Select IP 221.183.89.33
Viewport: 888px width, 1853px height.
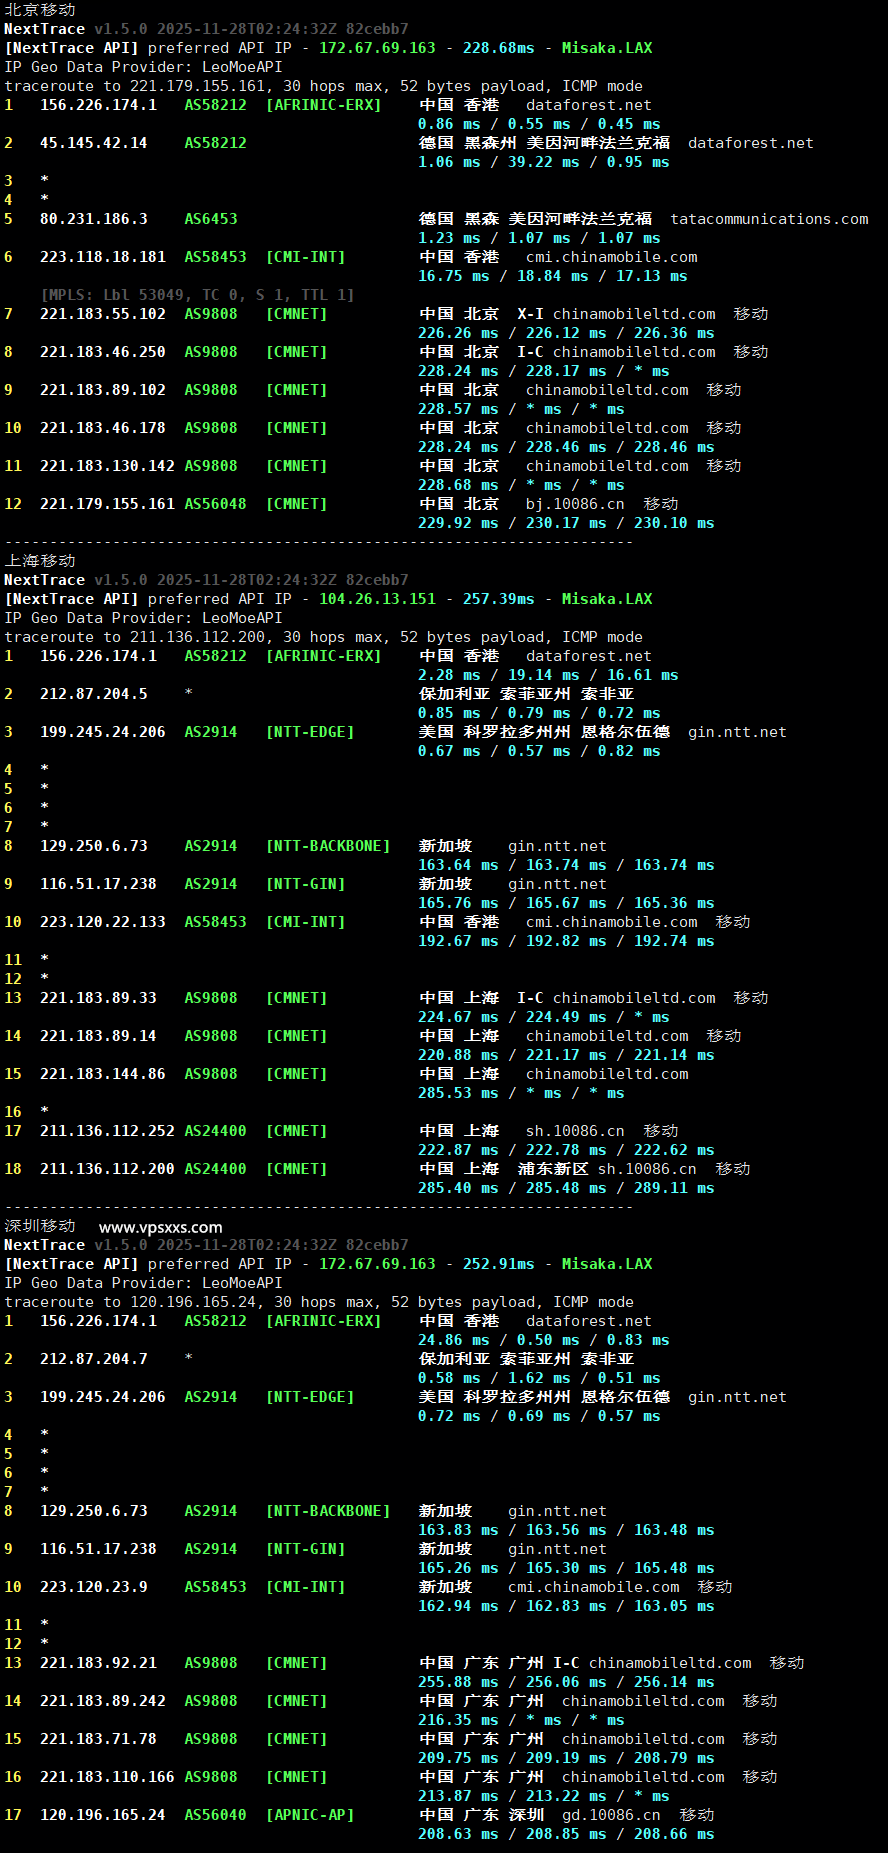98,998
